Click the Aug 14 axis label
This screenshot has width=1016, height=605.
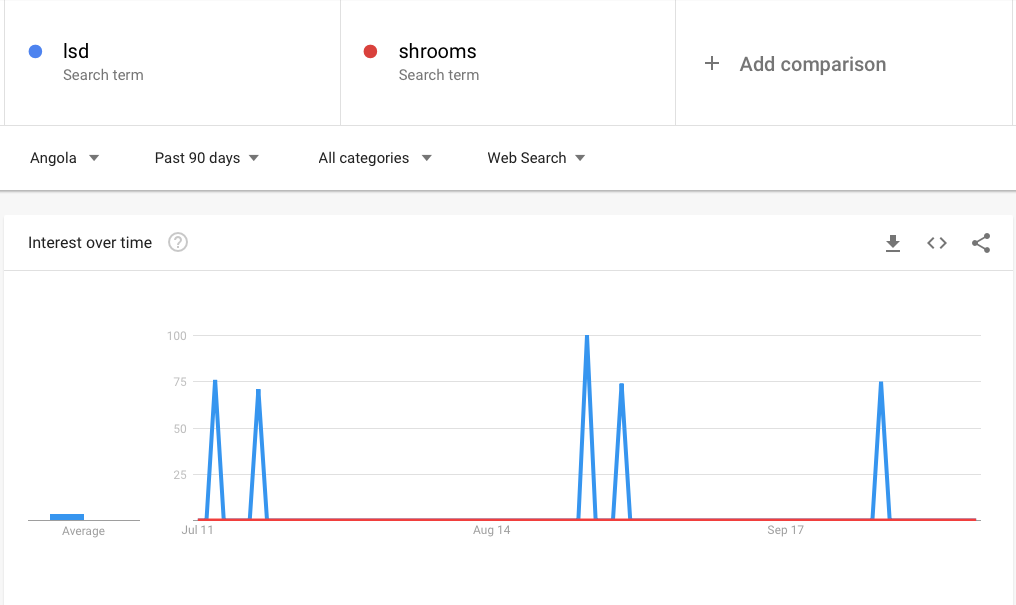point(491,530)
